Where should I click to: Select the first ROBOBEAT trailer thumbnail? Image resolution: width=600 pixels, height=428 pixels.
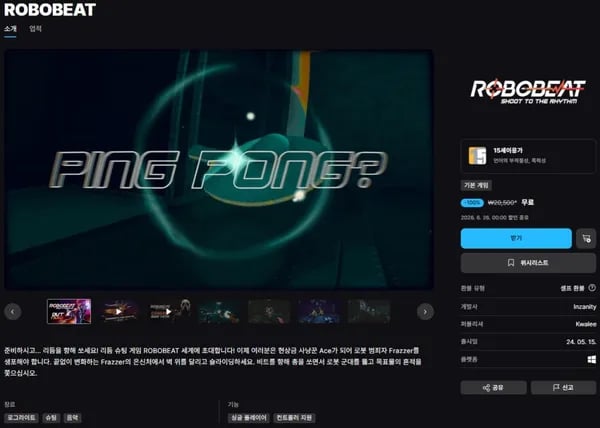click(69, 311)
